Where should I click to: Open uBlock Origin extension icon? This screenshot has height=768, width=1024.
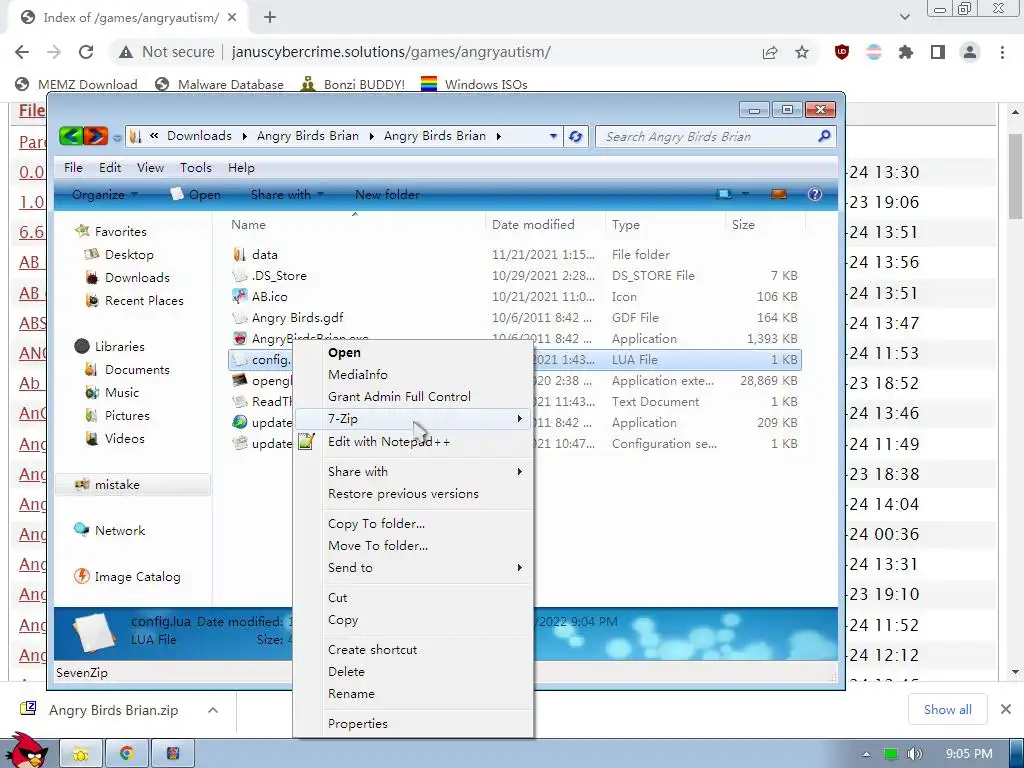[842, 52]
